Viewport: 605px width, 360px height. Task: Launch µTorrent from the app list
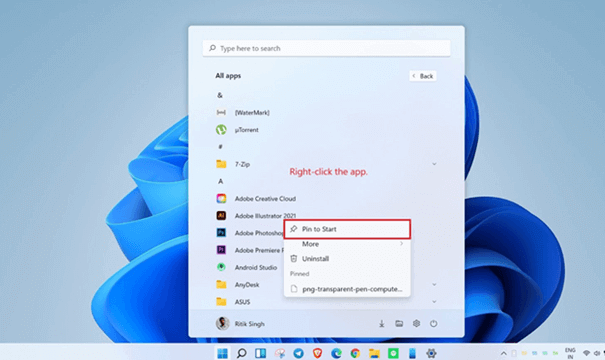pos(247,130)
